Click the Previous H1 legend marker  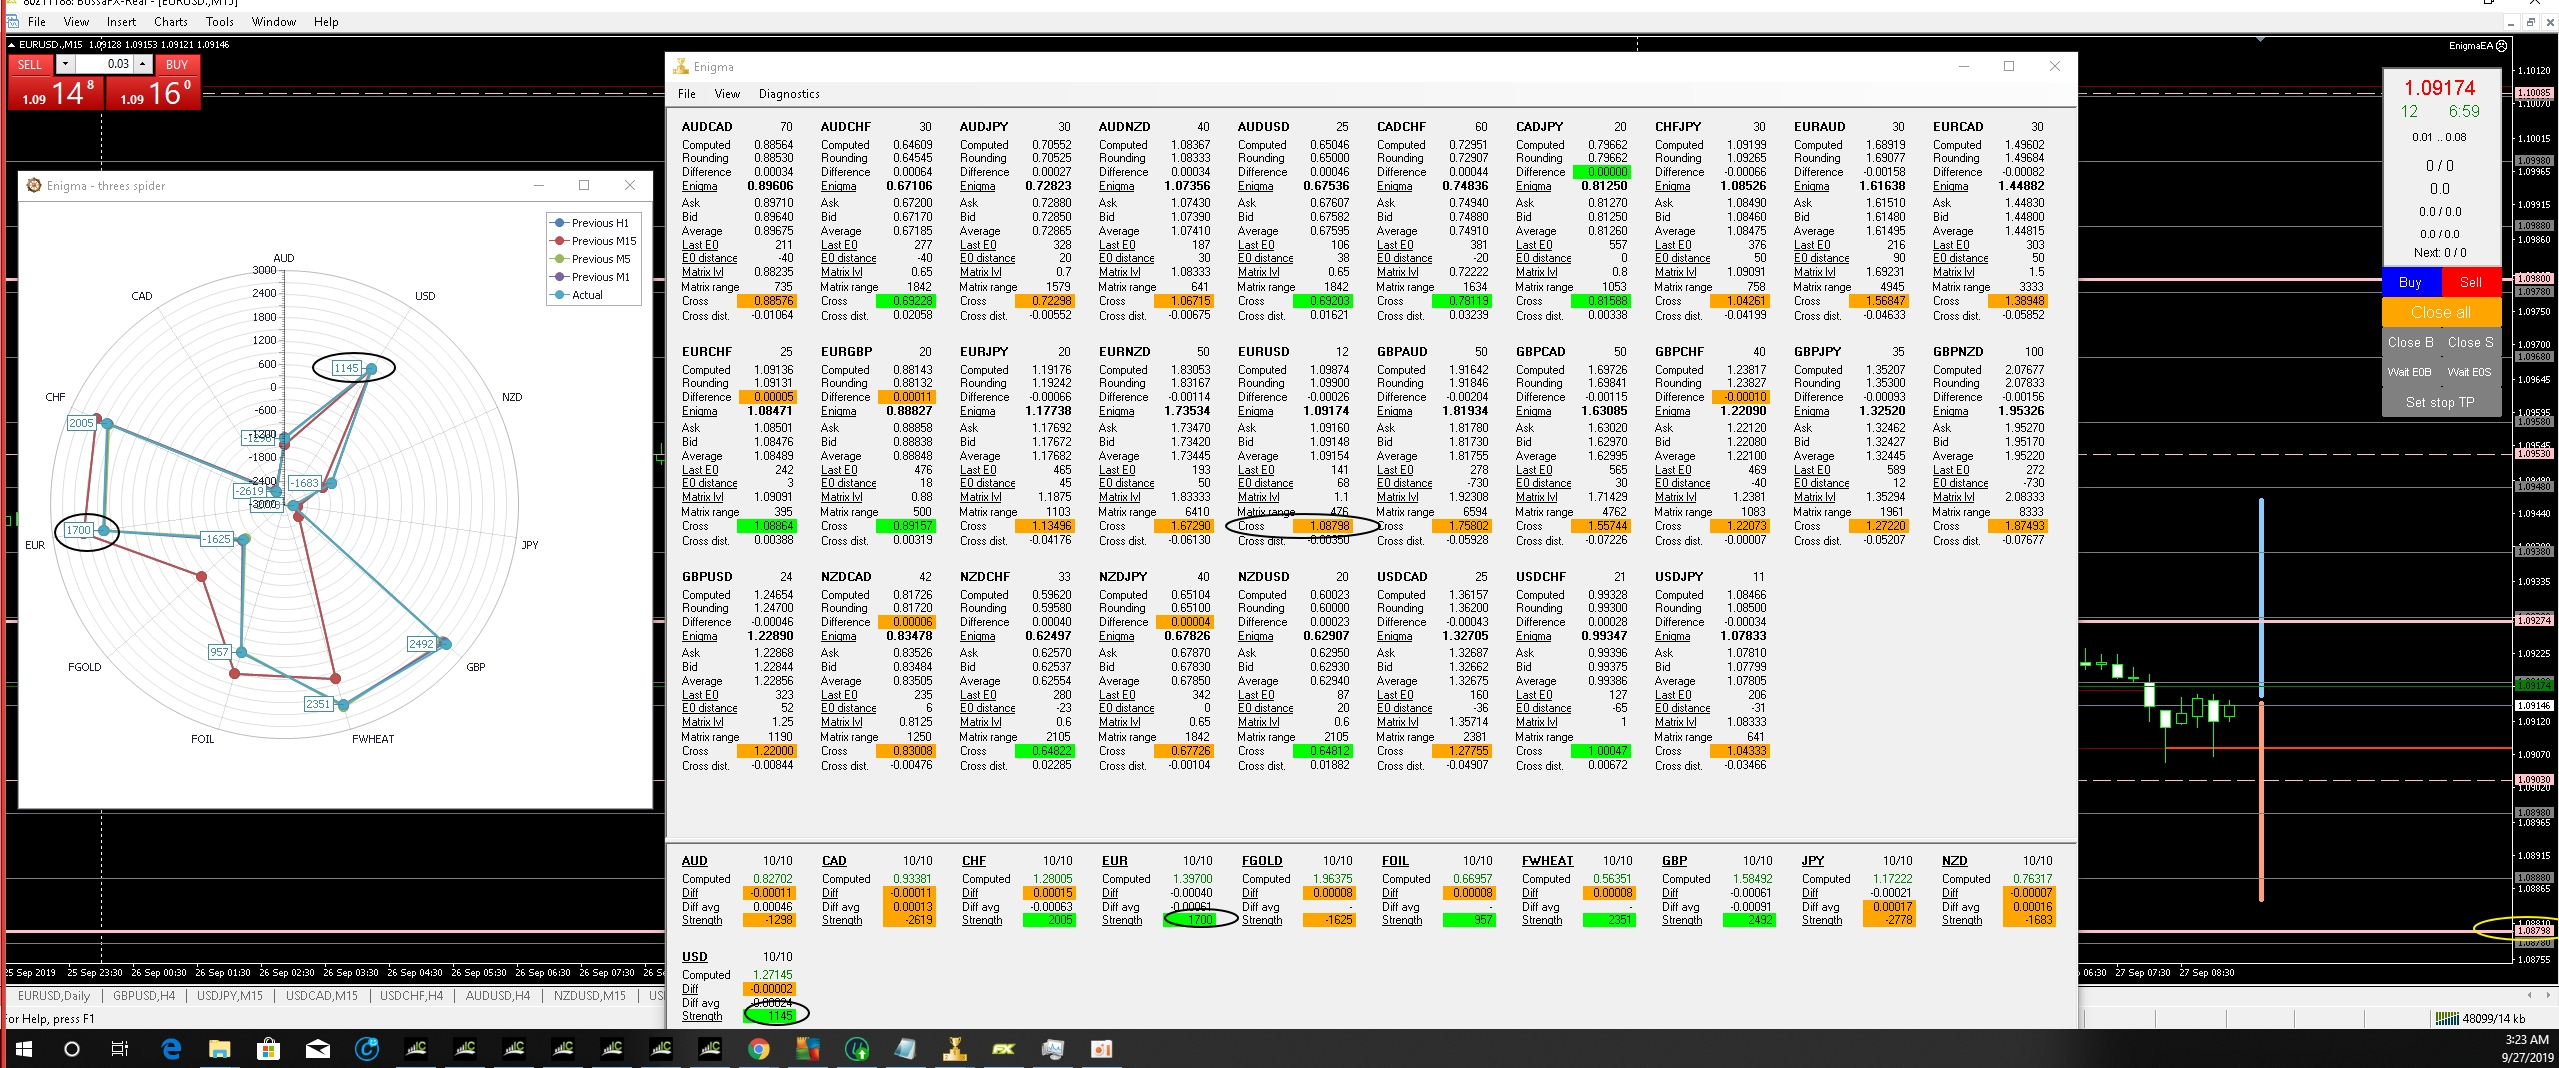[x=559, y=223]
